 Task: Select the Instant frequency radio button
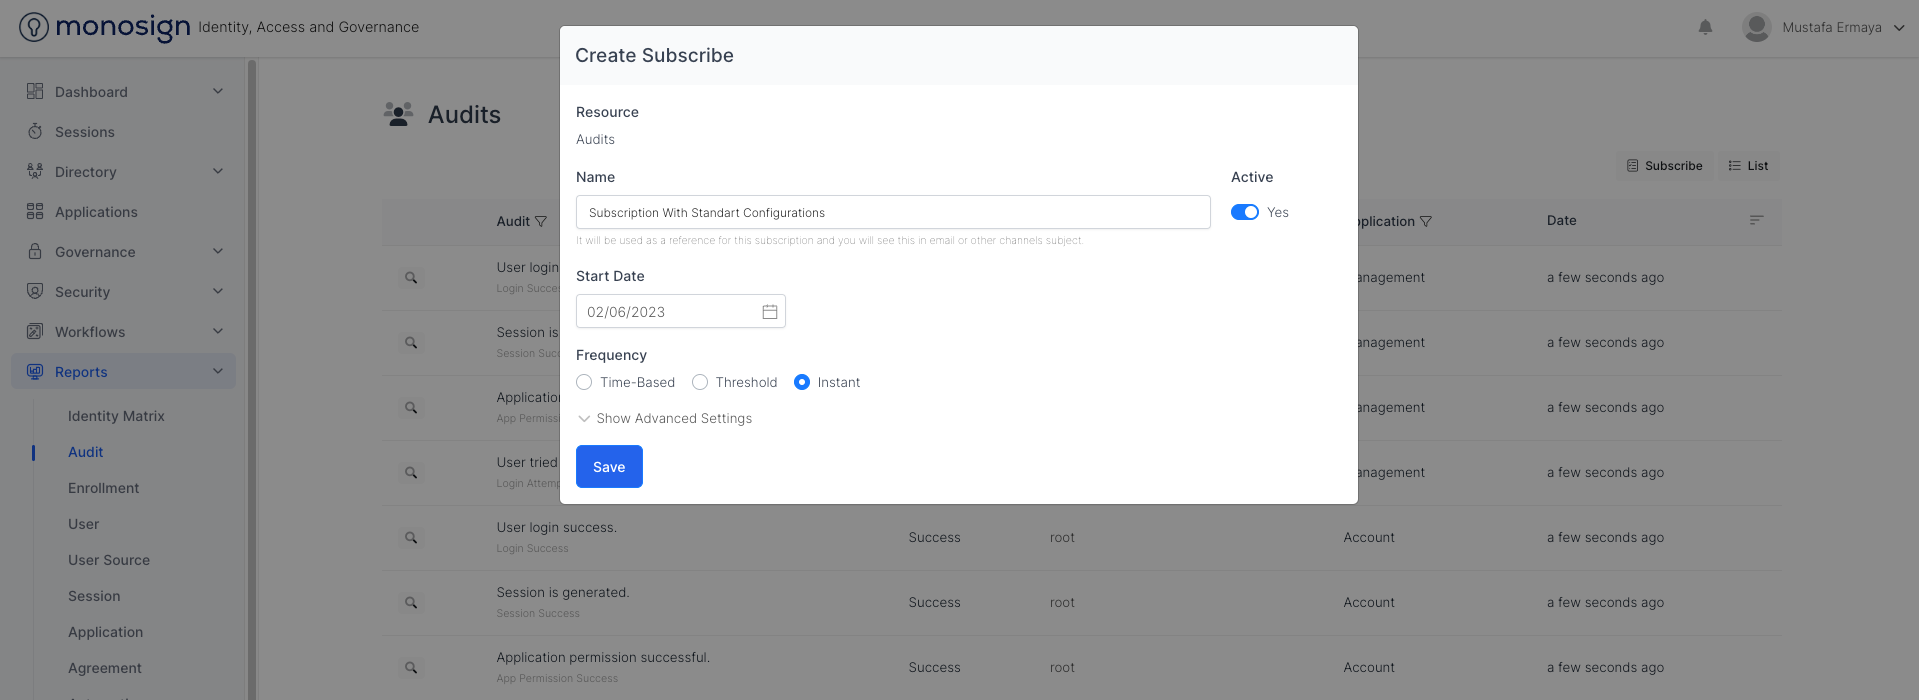802,383
